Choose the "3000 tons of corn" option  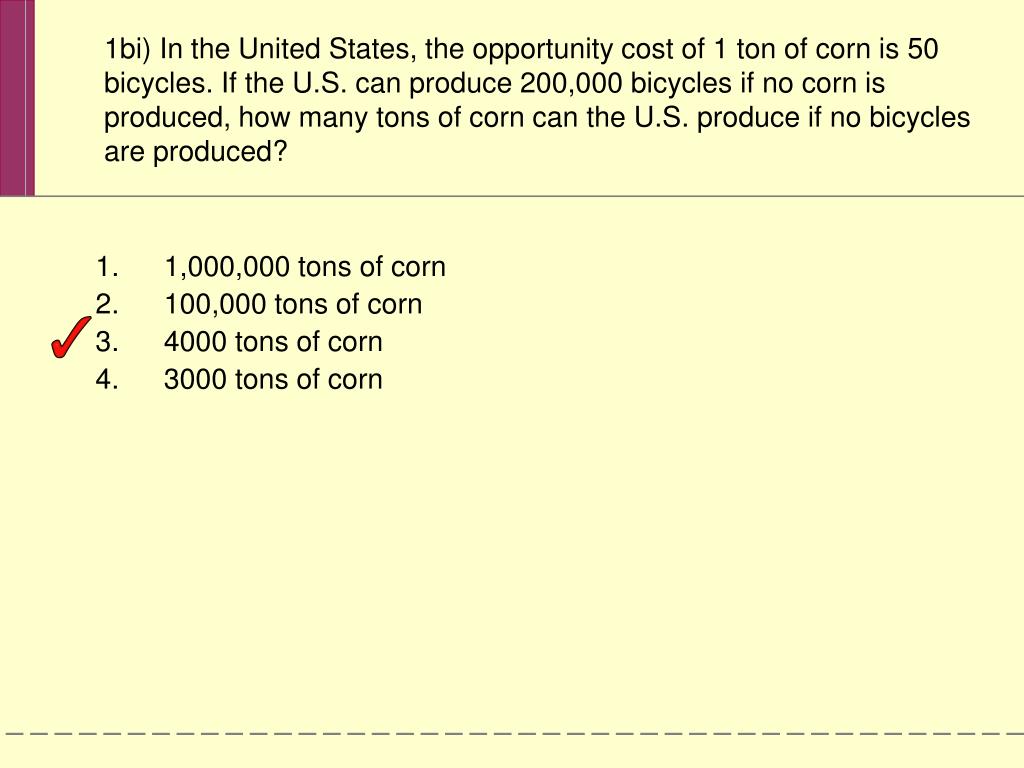(x=273, y=379)
